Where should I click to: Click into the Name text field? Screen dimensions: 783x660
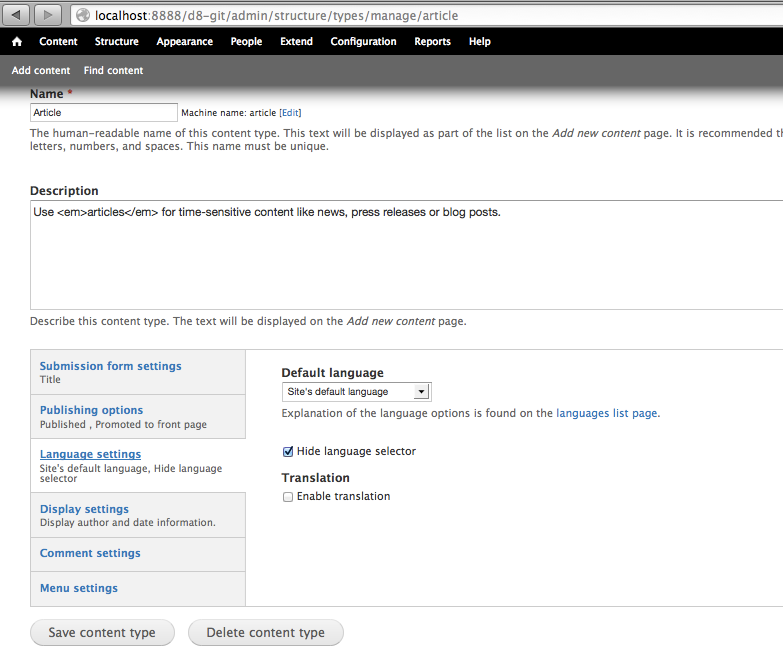[104, 113]
